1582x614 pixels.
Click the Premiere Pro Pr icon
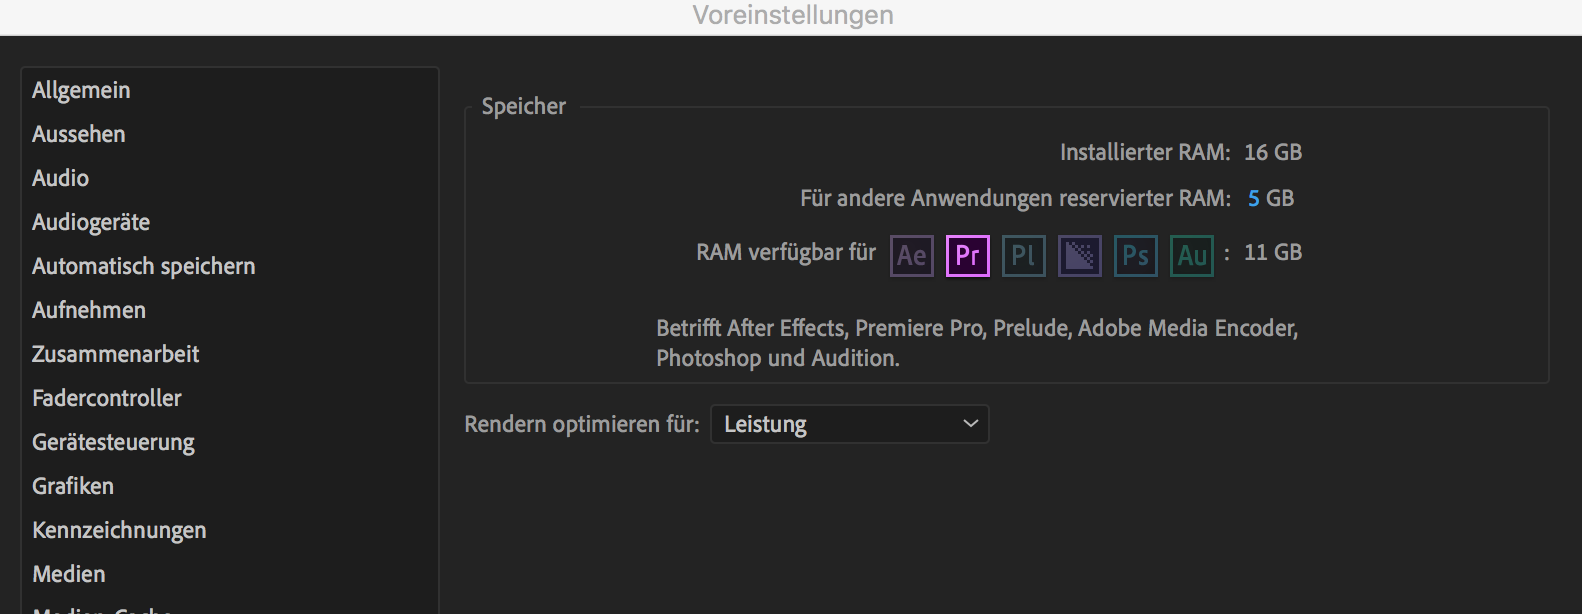[968, 256]
